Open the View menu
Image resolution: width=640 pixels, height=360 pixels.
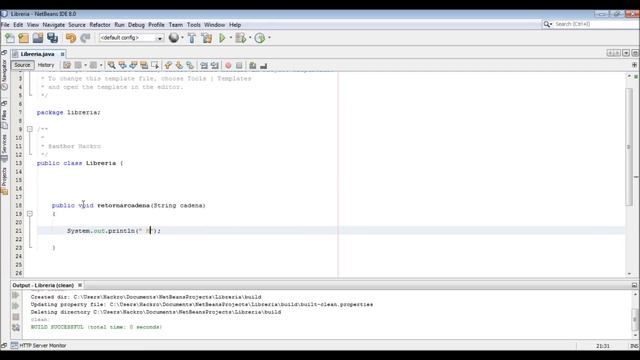point(33,25)
